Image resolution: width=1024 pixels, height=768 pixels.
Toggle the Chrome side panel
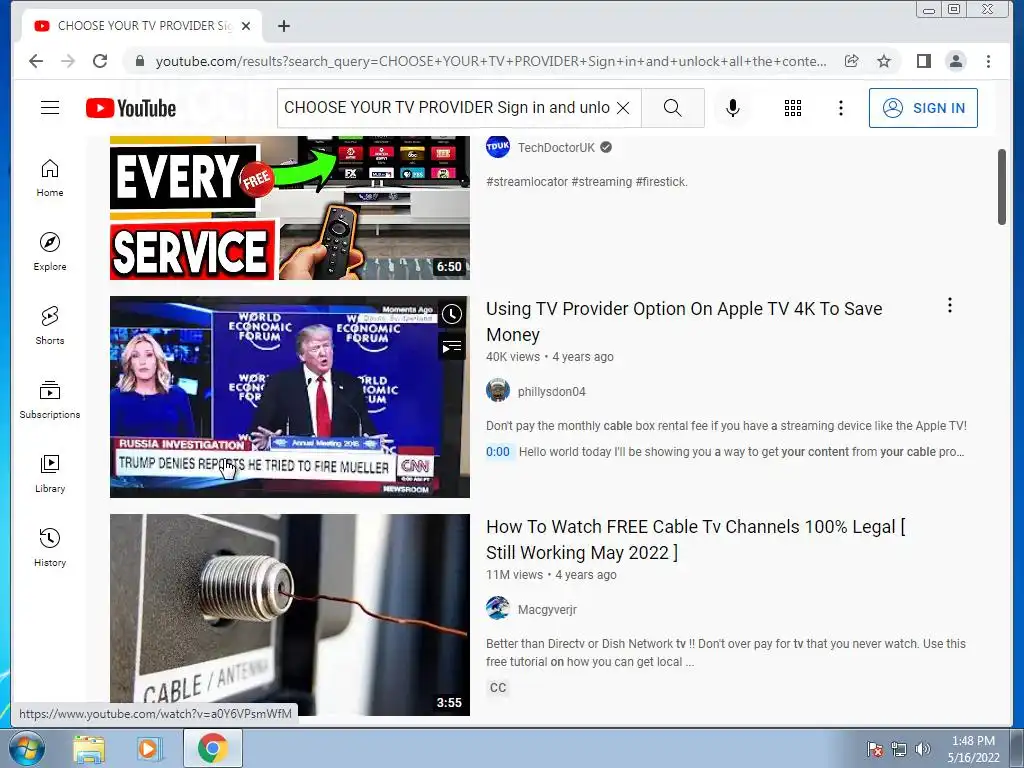(923, 61)
